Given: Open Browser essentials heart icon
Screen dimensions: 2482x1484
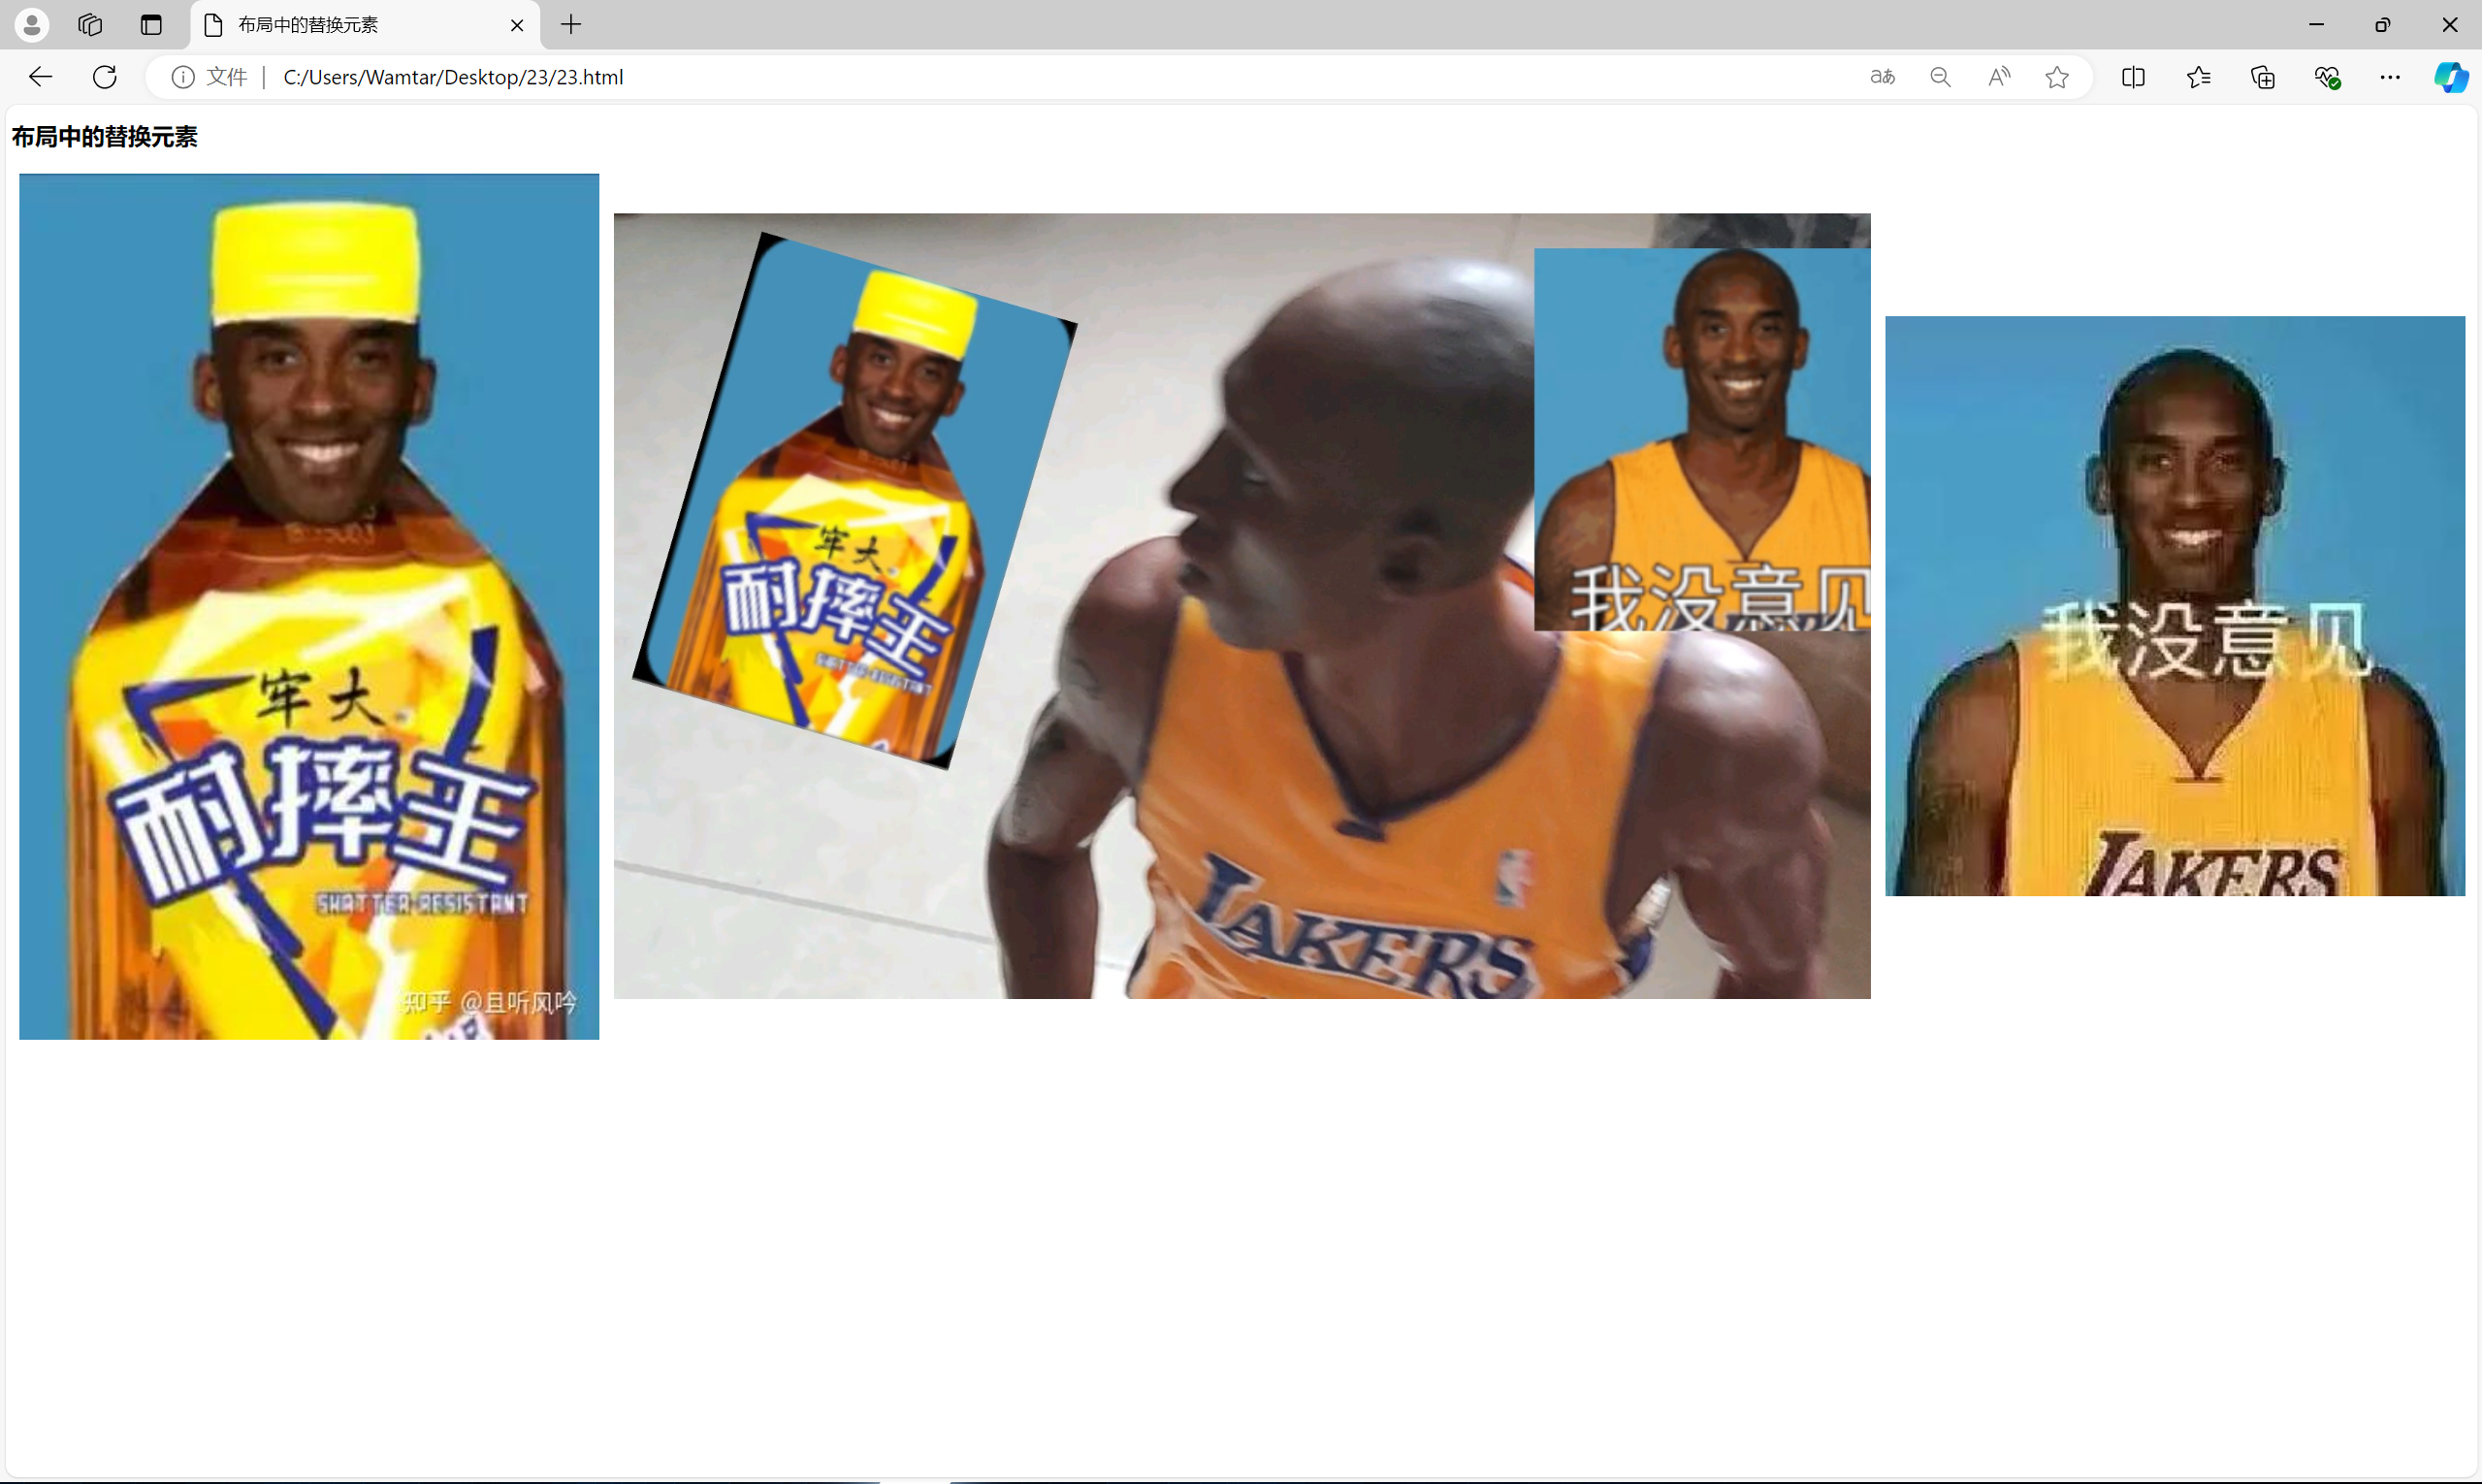Looking at the screenshot, I should (x=2327, y=77).
